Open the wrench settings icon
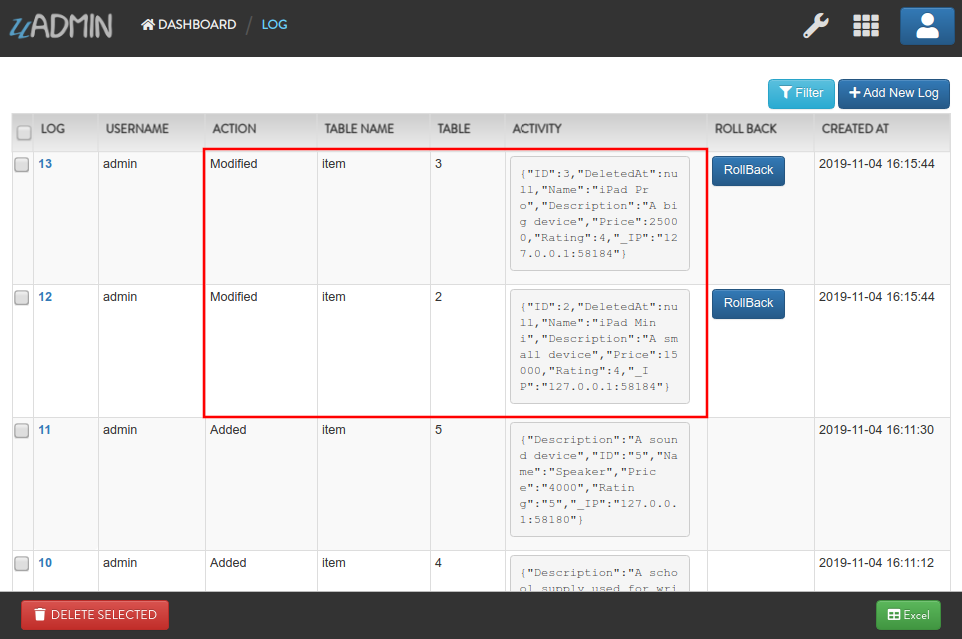The height and width of the screenshot is (639, 962). point(815,26)
